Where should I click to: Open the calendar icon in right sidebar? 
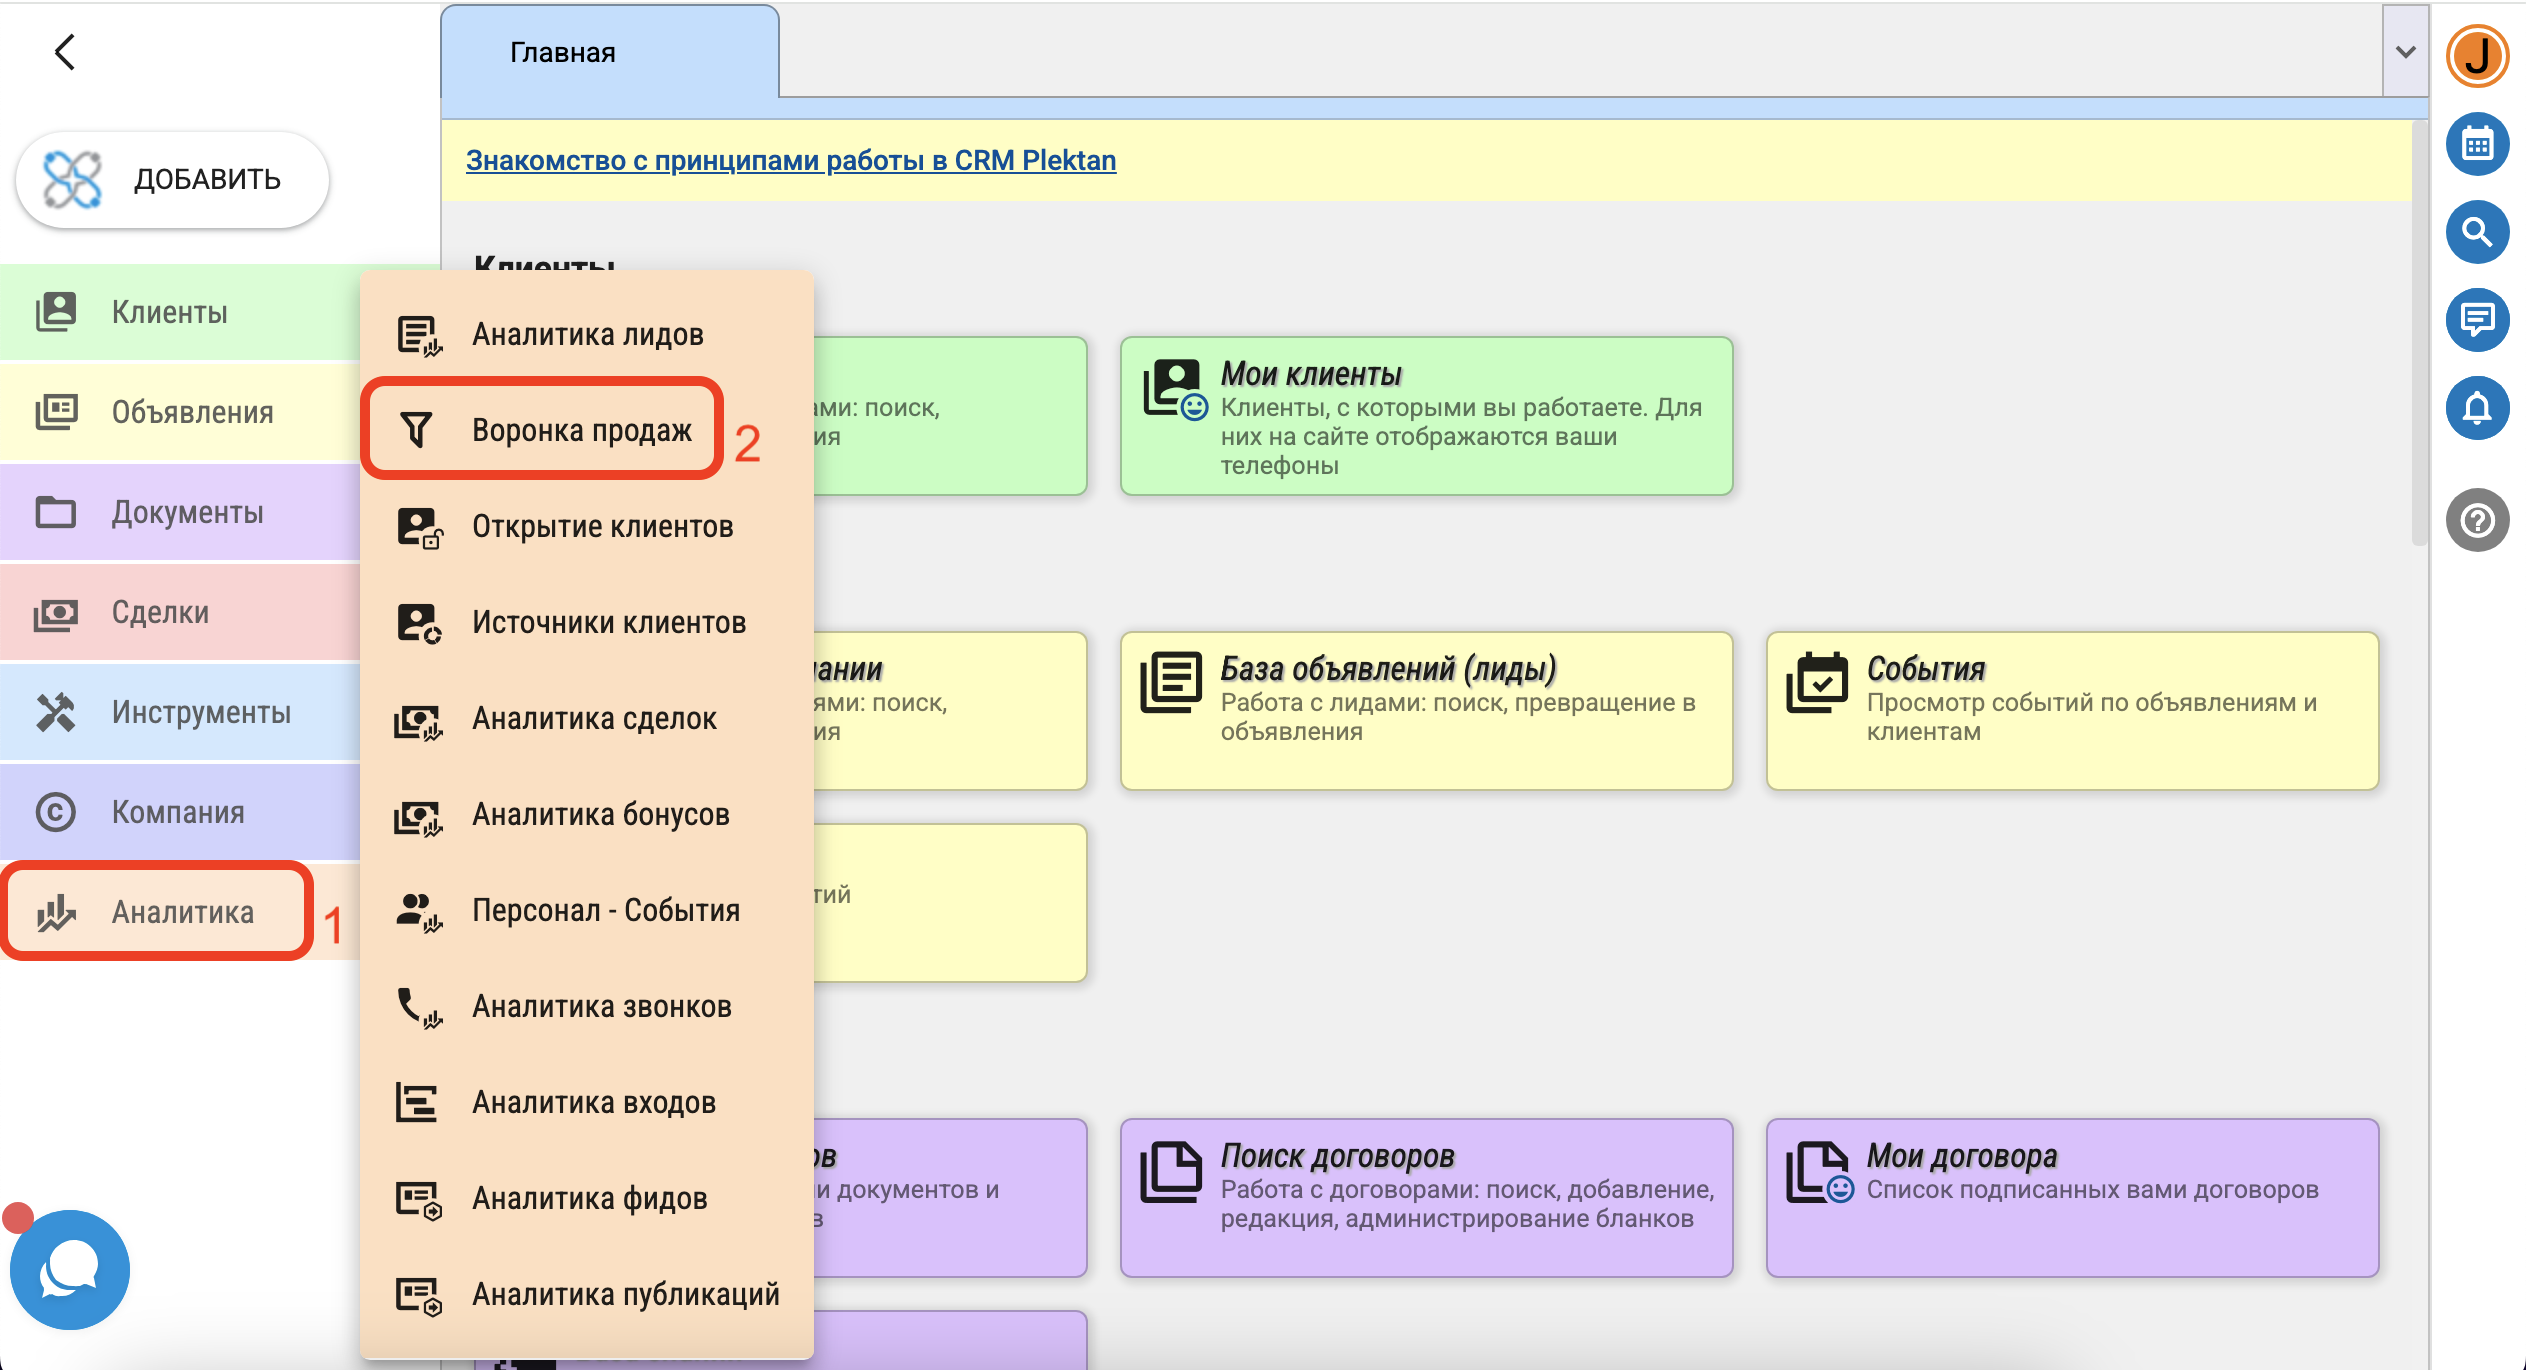2477,145
